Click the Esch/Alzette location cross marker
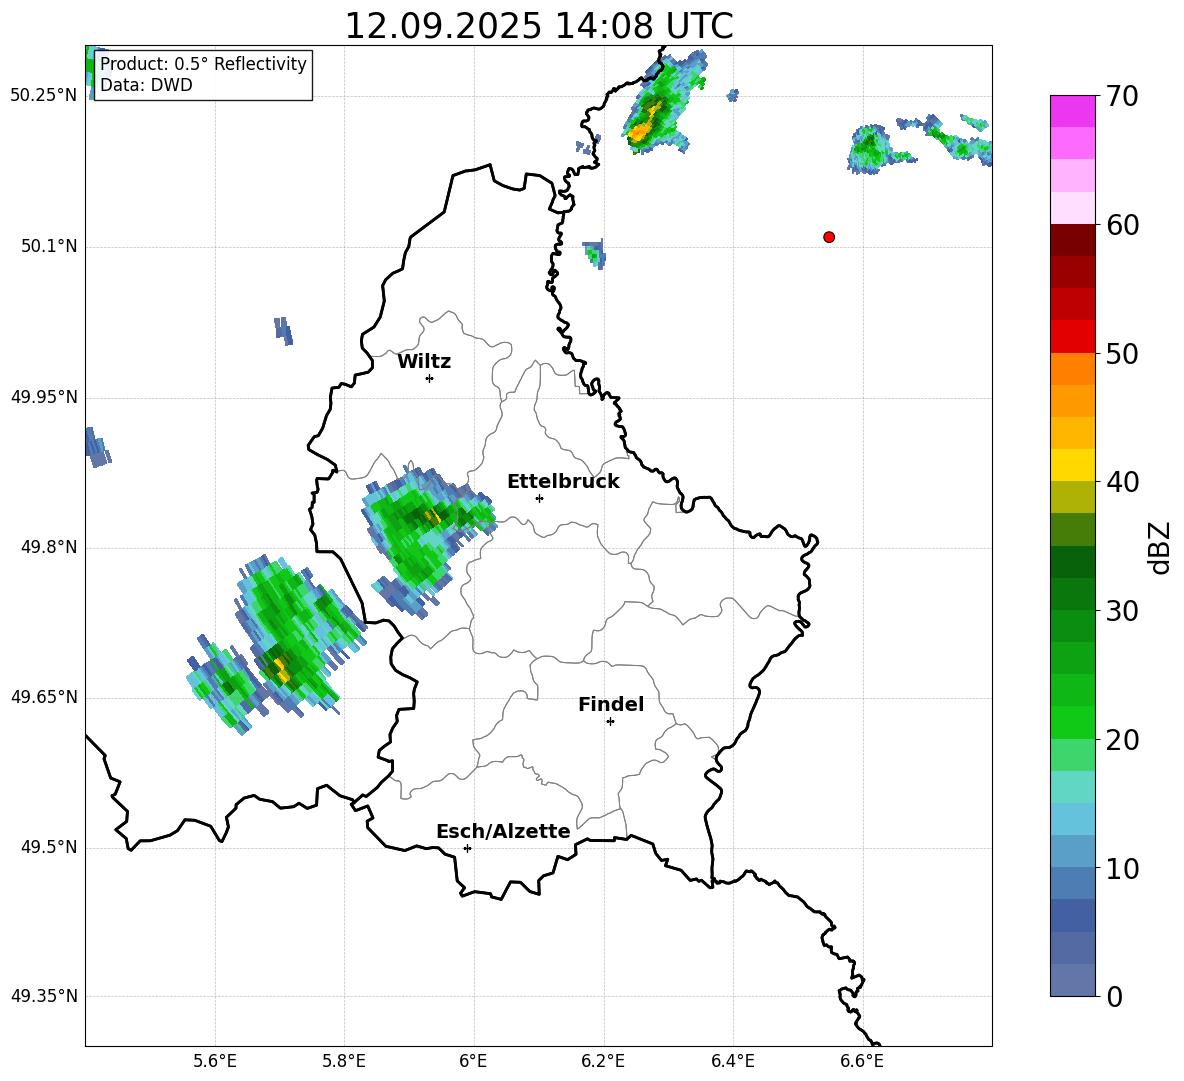This screenshot has height=1081, width=1184. coord(467,848)
